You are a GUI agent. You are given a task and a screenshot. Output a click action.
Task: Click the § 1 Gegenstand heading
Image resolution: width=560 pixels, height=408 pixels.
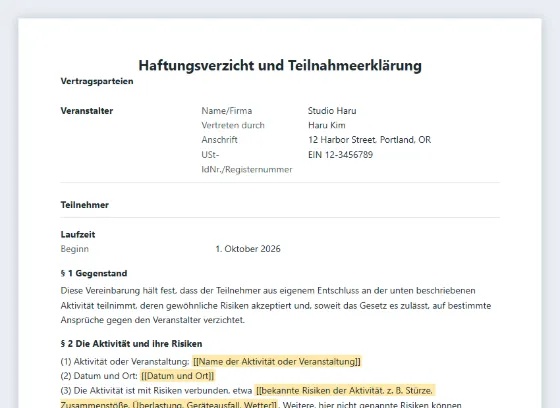[94, 273]
